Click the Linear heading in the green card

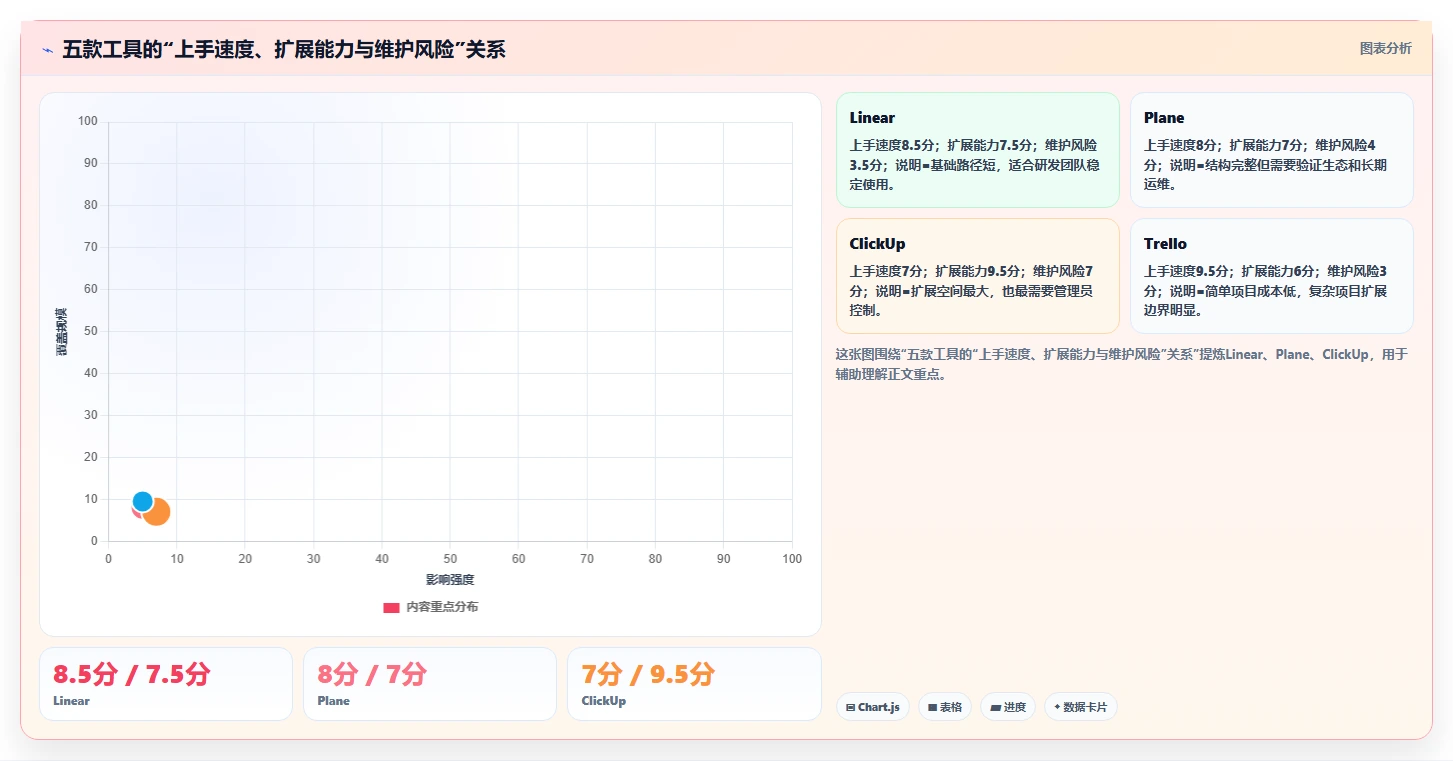coord(872,117)
